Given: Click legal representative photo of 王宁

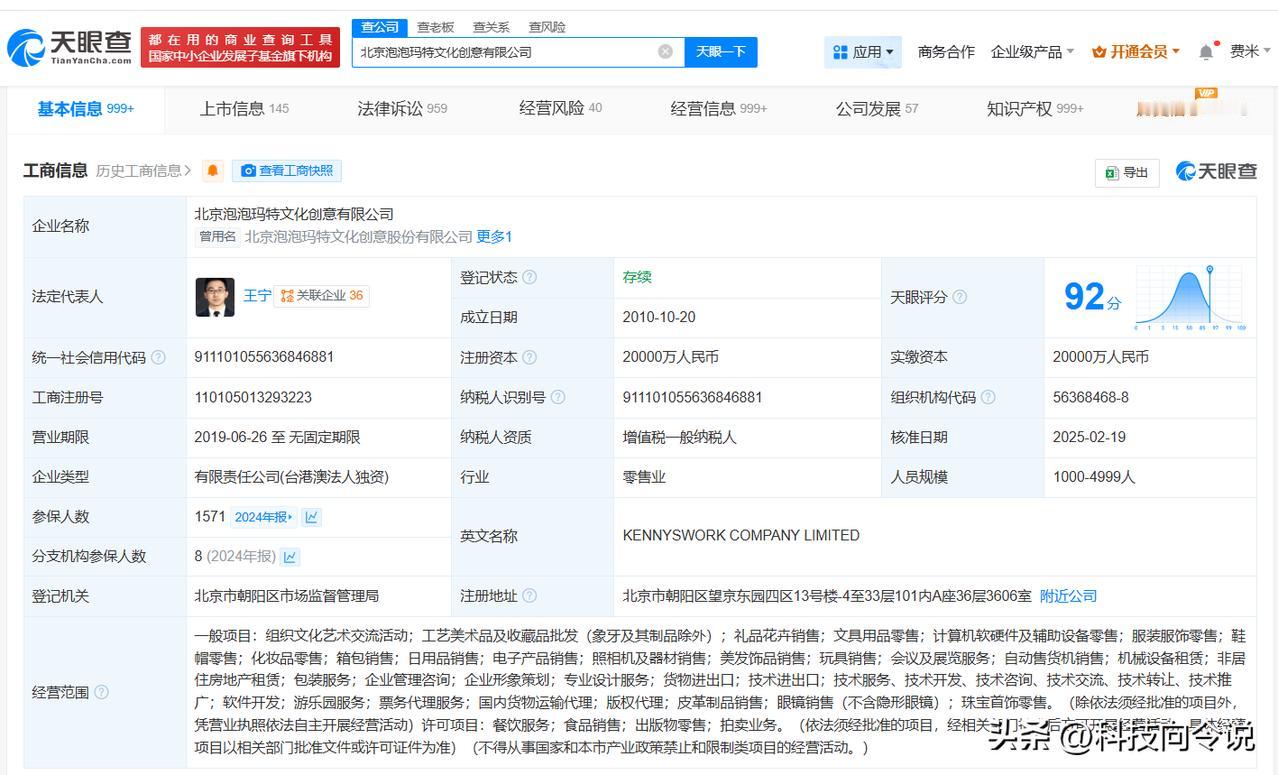Looking at the screenshot, I should (x=215, y=297).
